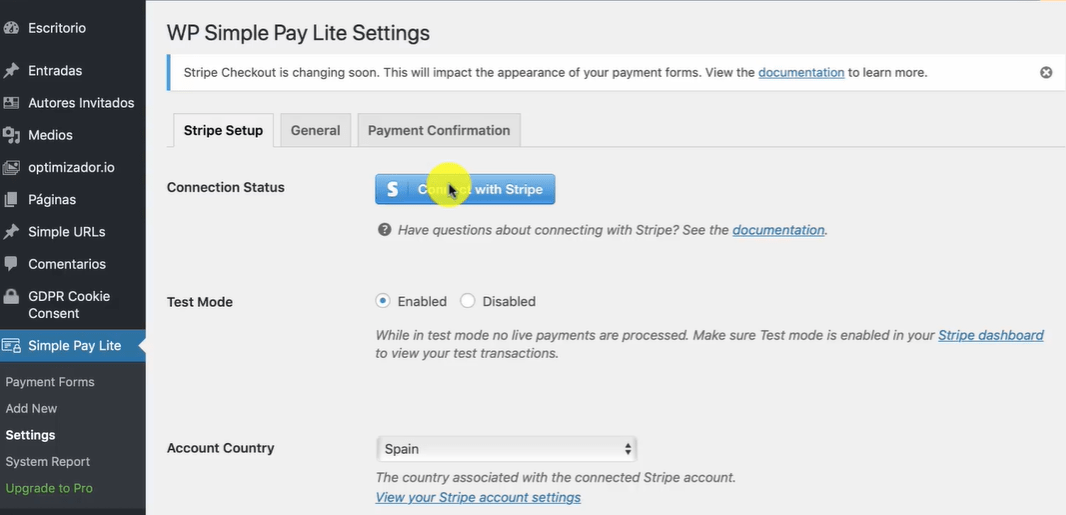Click the Comentarios speech bubble icon
Image resolution: width=1066 pixels, height=515 pixels.
coord(11,264)
